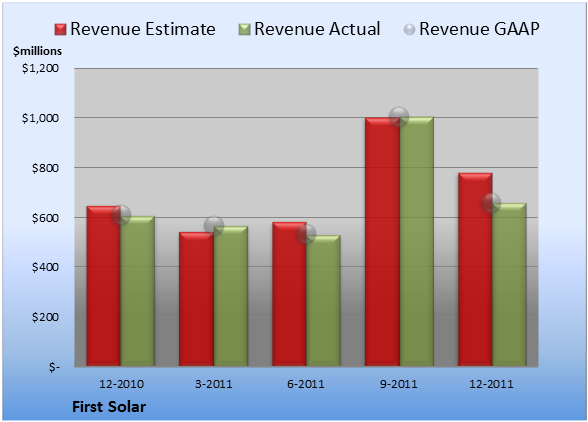The width and height of the screenshot is (588, 422).
Task: Click the GAAP marker above 12-2010
Action: (121, 215)
